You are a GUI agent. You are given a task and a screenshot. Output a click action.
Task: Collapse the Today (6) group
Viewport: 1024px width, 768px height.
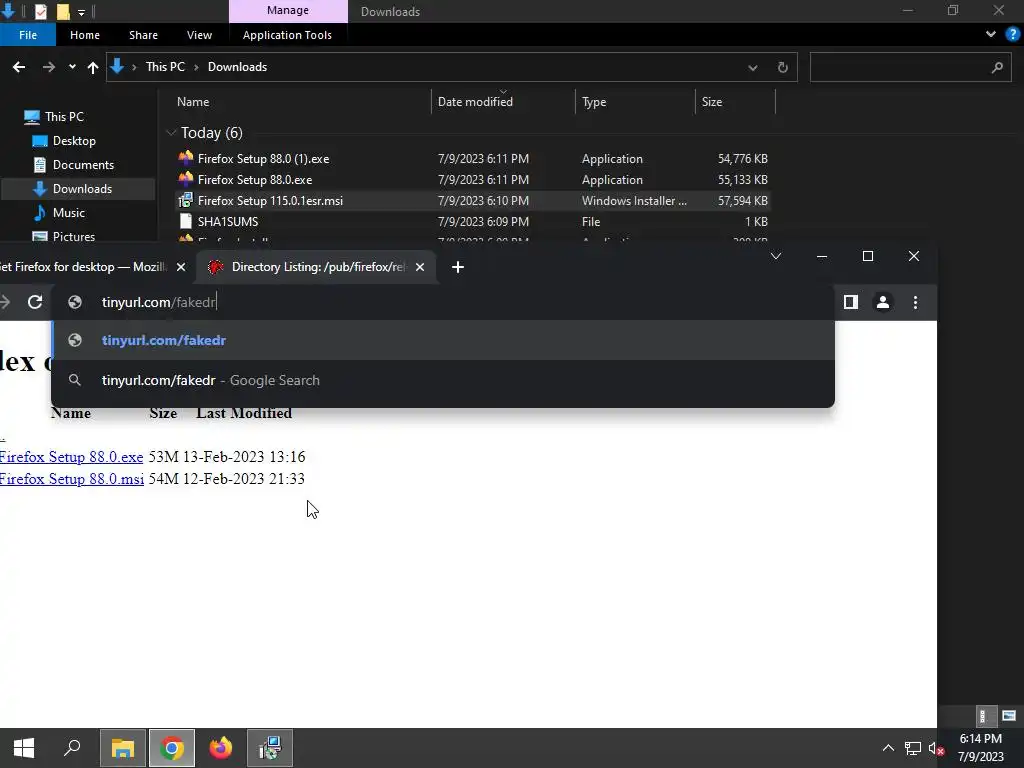(x=171, y=133)
